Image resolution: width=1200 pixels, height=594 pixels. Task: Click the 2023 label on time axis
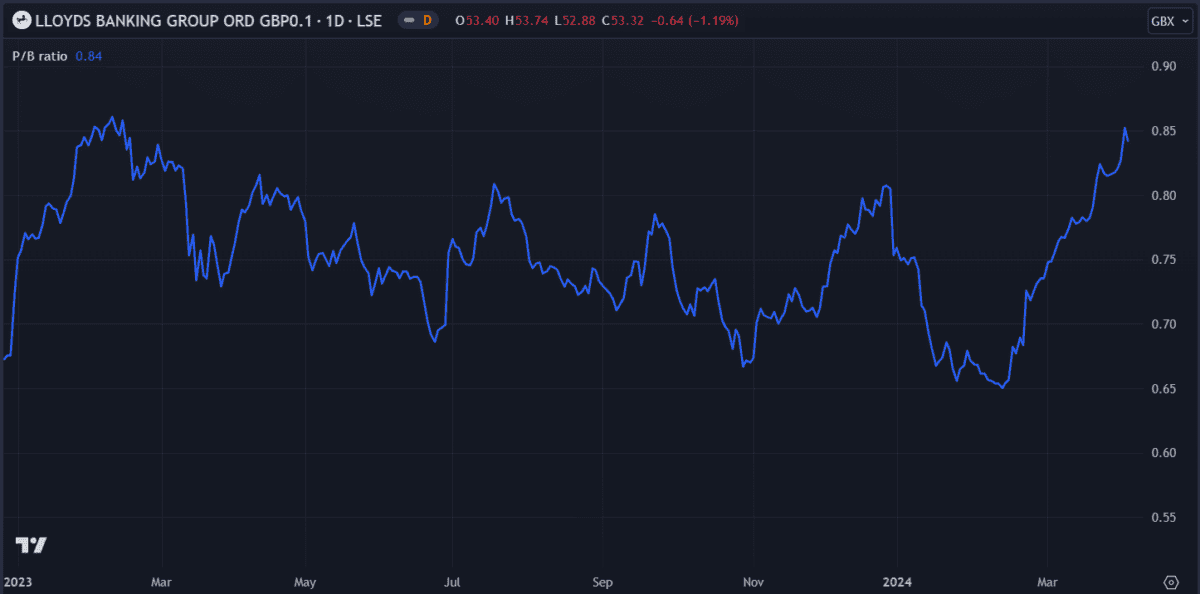(18, 581)
